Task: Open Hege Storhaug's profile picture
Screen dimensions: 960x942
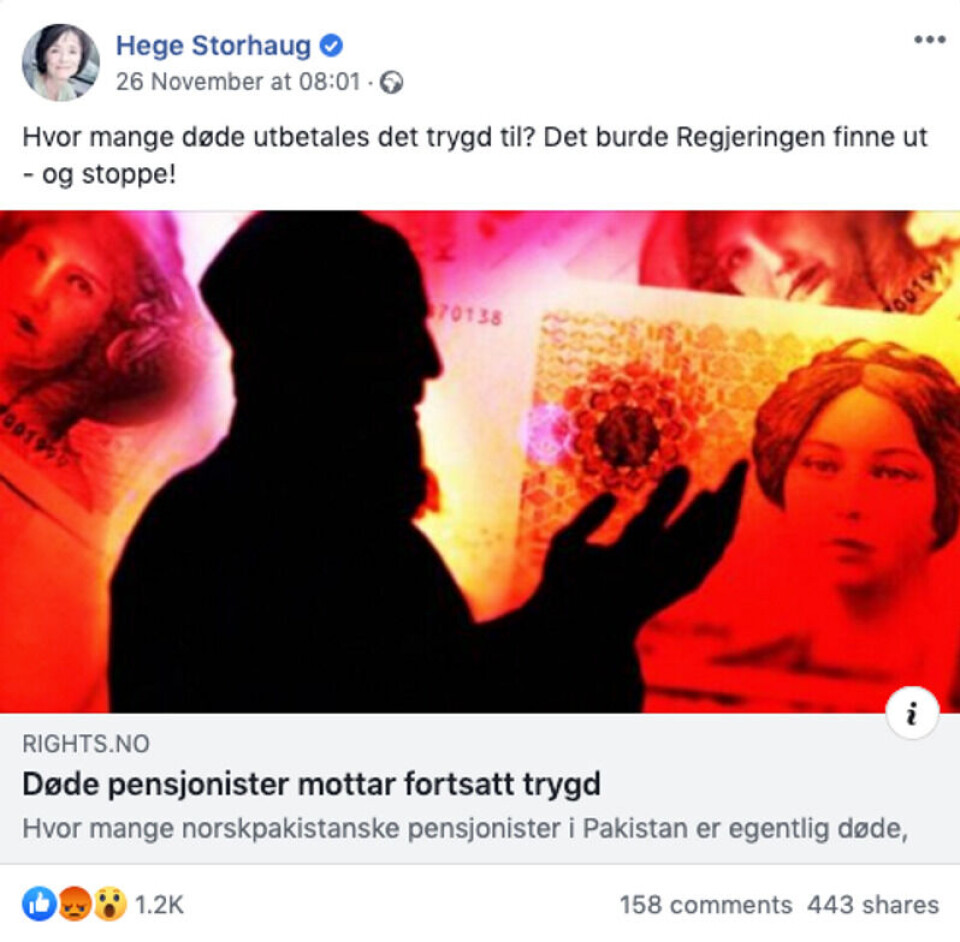Action: coord(61,62)
